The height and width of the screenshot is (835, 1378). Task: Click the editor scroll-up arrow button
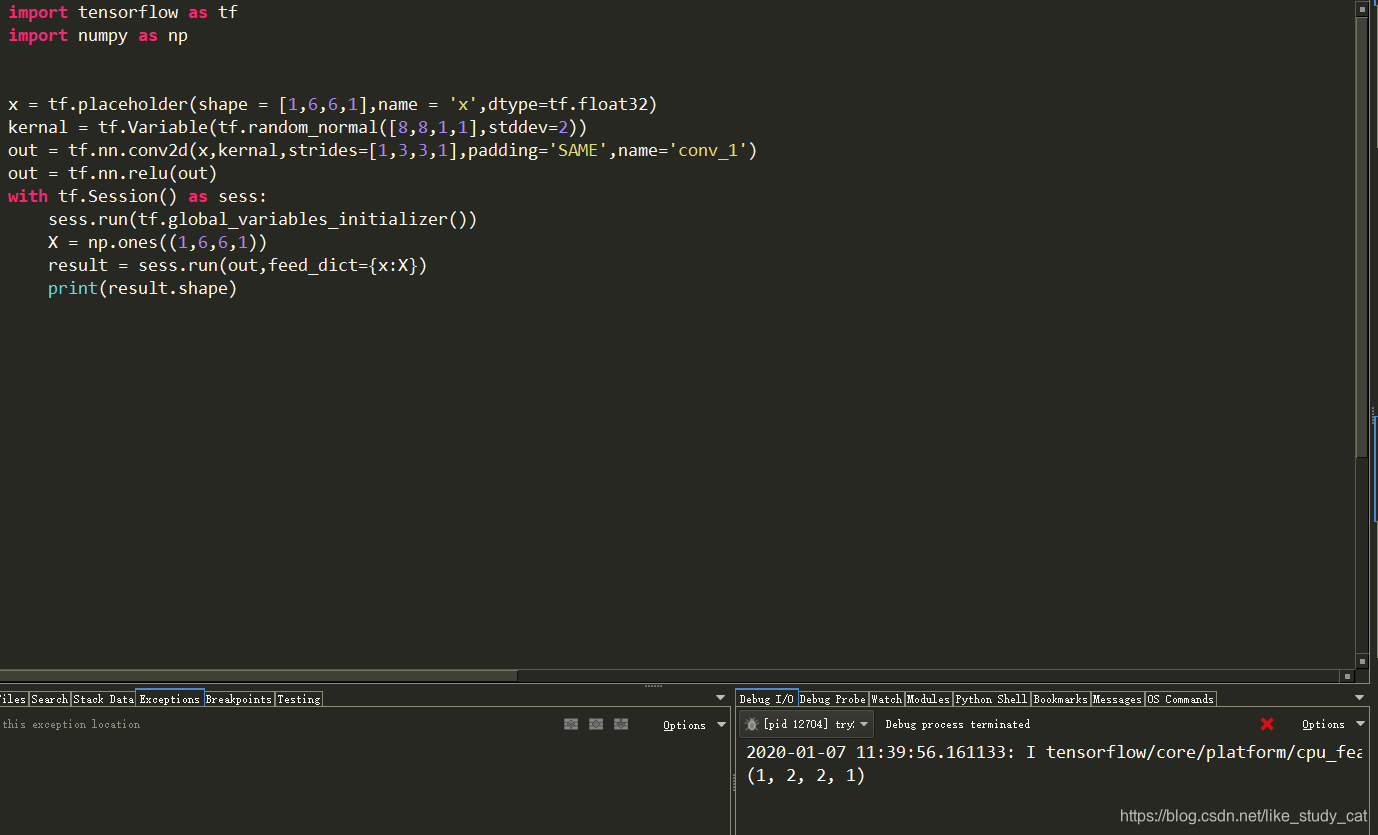(x=1361, y=8)
